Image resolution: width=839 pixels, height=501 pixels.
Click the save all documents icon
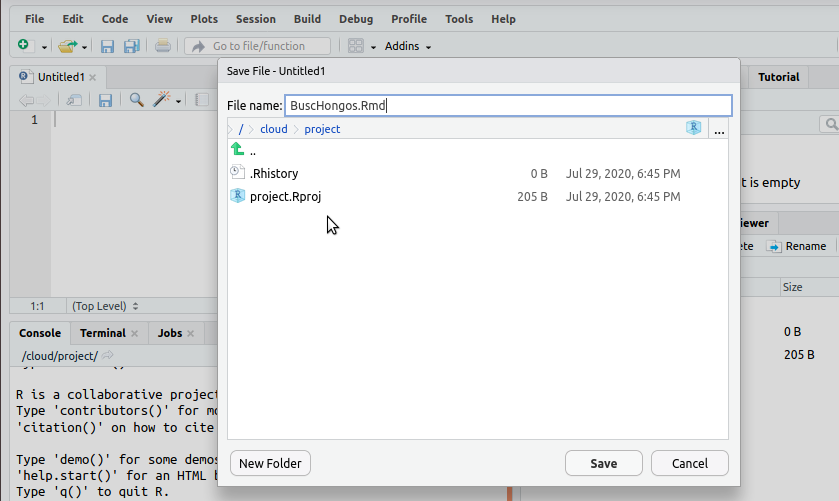(128, 46)
